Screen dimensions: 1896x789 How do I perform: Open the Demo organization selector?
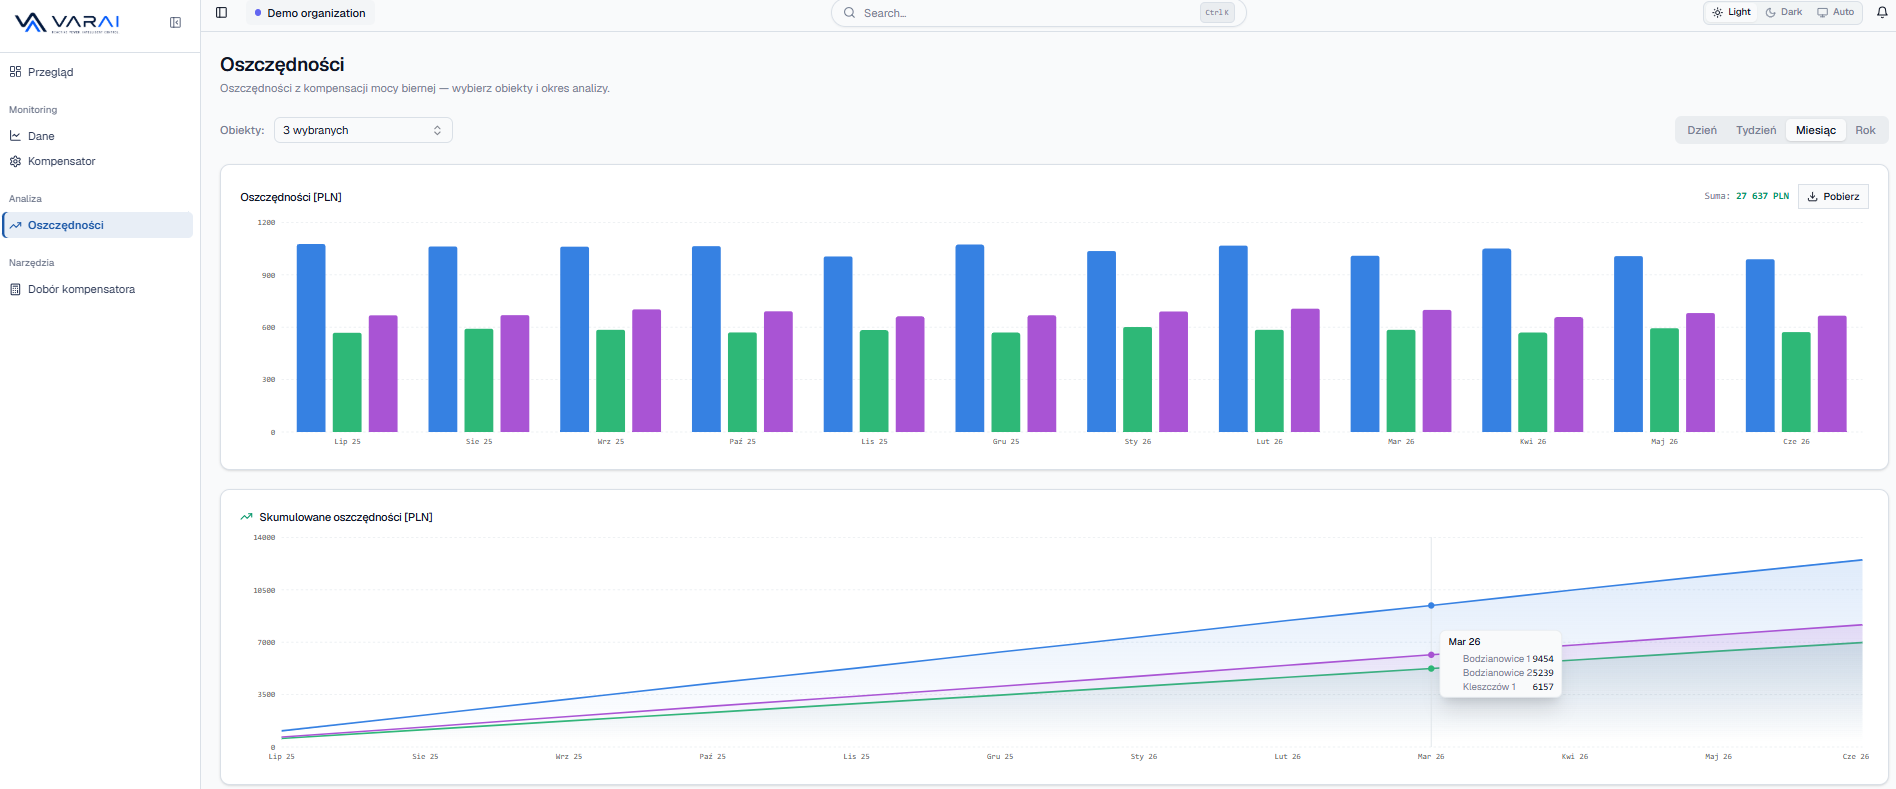coord(310,13)
